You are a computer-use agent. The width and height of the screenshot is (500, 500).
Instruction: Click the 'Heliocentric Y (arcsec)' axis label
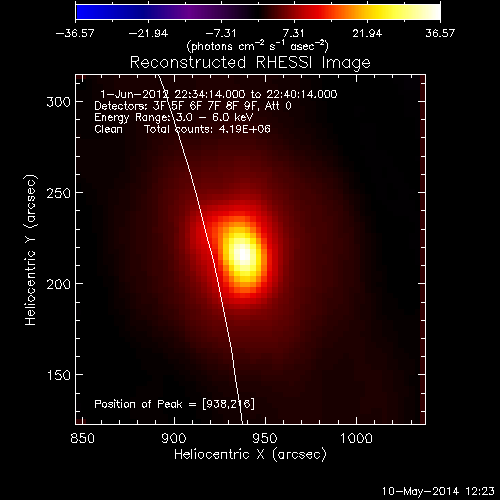(x=30, y=250)
